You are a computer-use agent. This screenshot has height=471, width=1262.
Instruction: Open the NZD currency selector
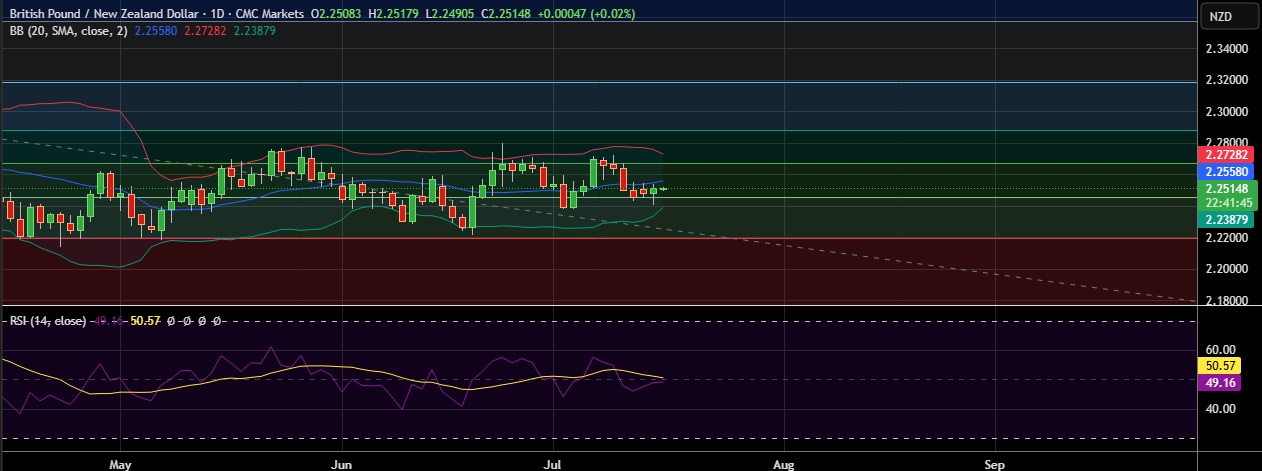(x=1229, y=16)
